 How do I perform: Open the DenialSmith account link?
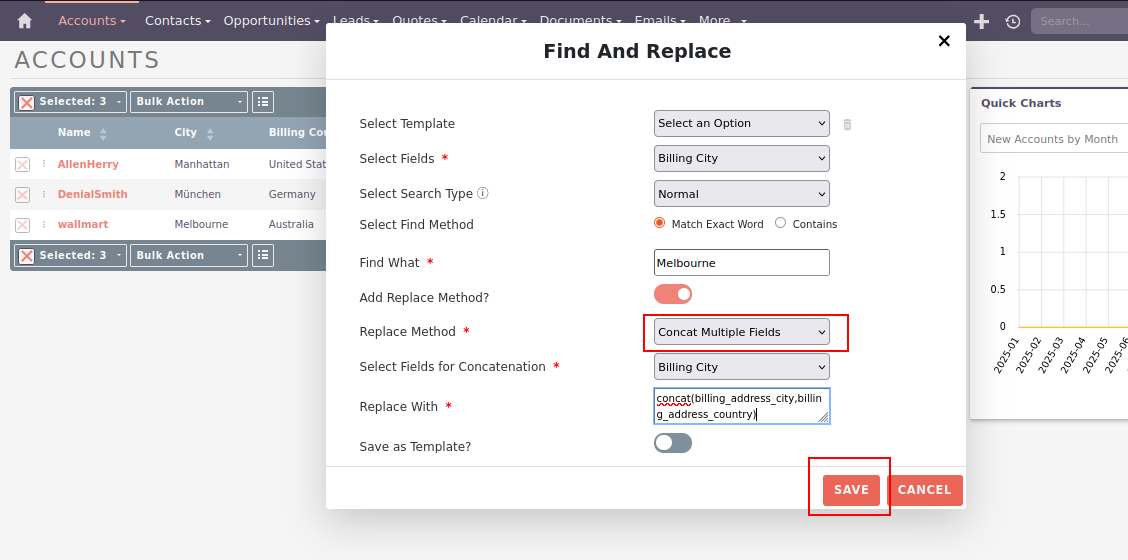92,194
